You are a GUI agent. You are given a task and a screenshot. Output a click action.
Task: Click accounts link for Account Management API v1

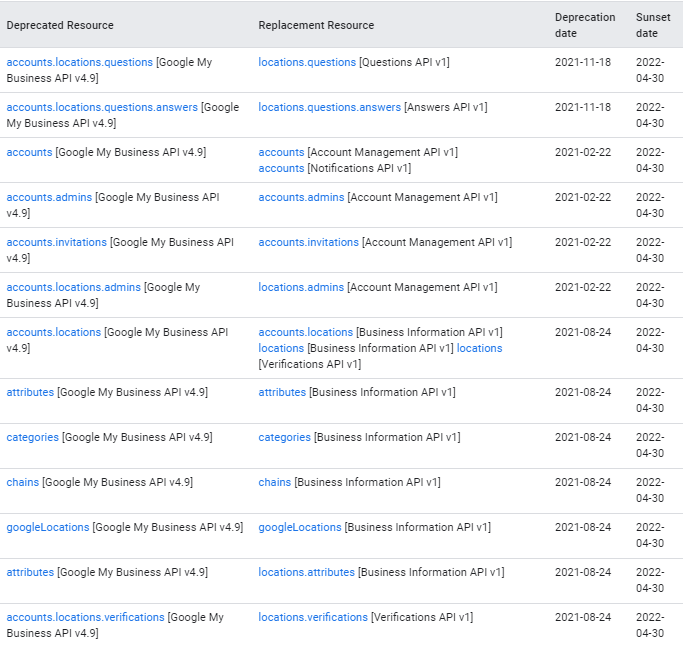[x=281, y=152]
